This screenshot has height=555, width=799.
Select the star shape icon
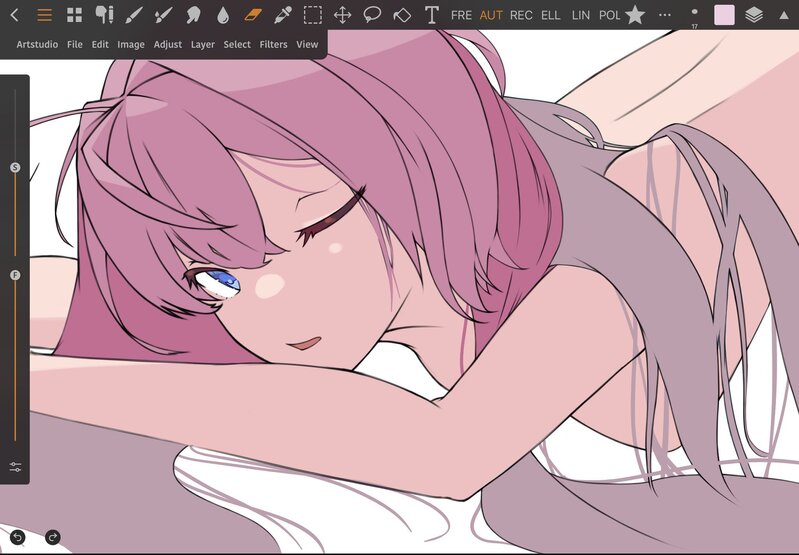pyautogui.click(x=635, y=15)
